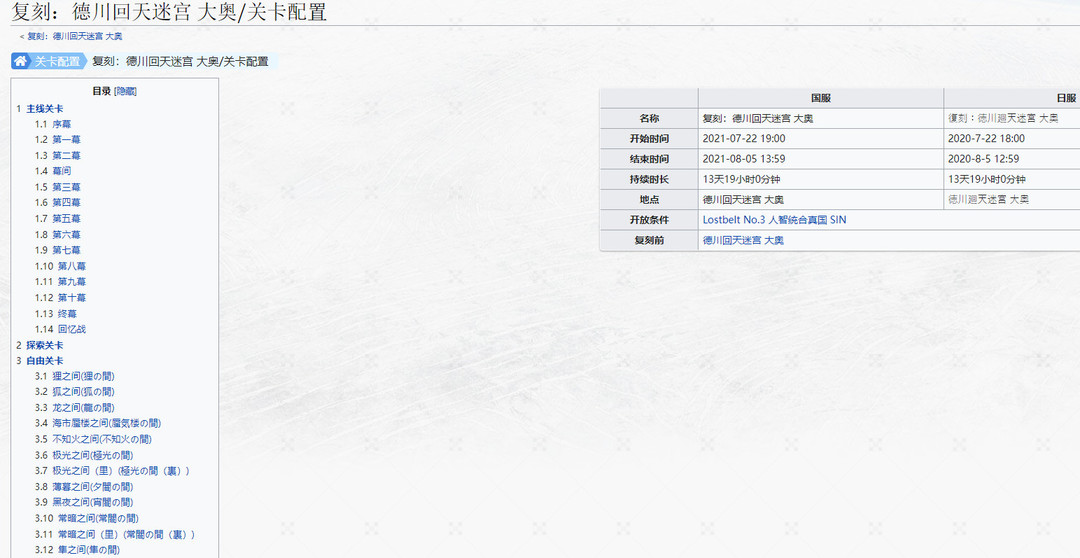Go to 终幕 section
This screenshot has width=1080, height=558.
click(66, 313)
